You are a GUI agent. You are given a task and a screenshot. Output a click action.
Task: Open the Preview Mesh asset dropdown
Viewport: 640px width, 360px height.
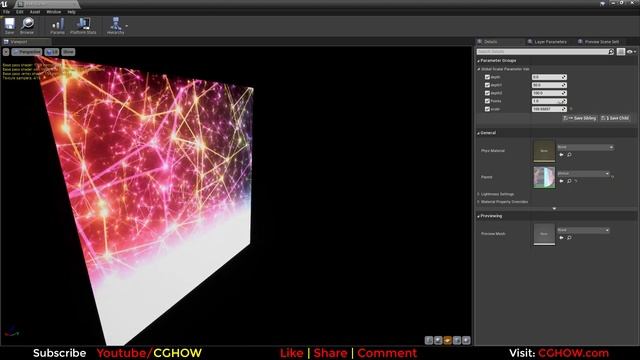[x=583, y=230]
